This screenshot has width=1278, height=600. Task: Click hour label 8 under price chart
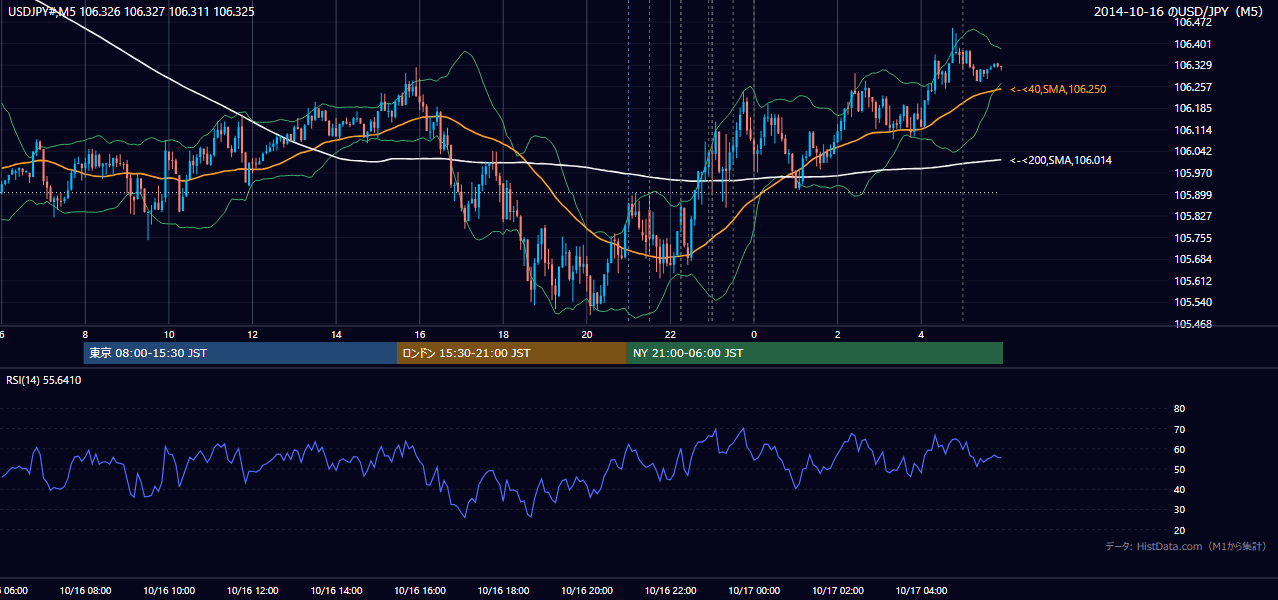click(85, 334)
